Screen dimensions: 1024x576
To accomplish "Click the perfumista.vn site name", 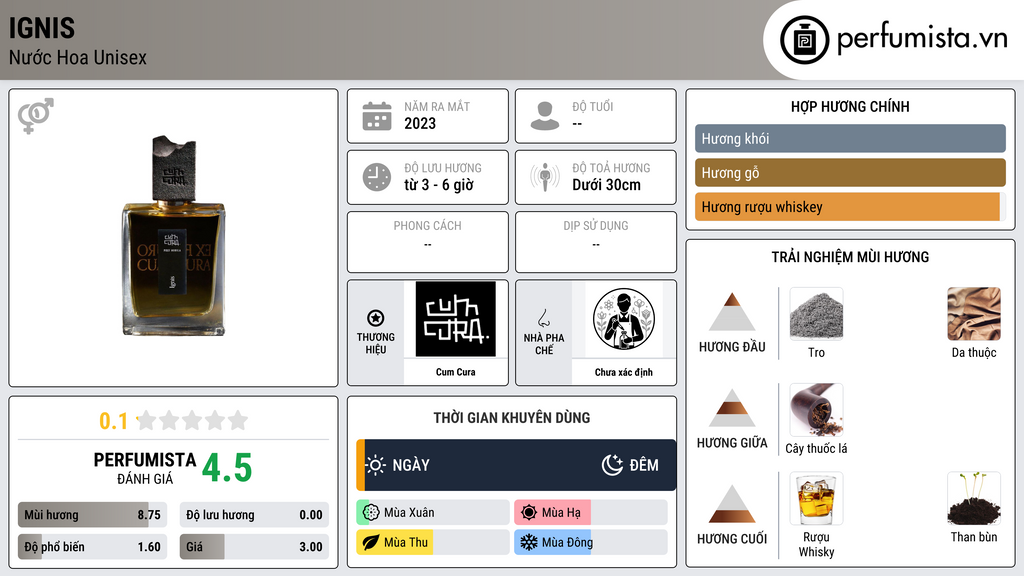I will pos(922,39).
